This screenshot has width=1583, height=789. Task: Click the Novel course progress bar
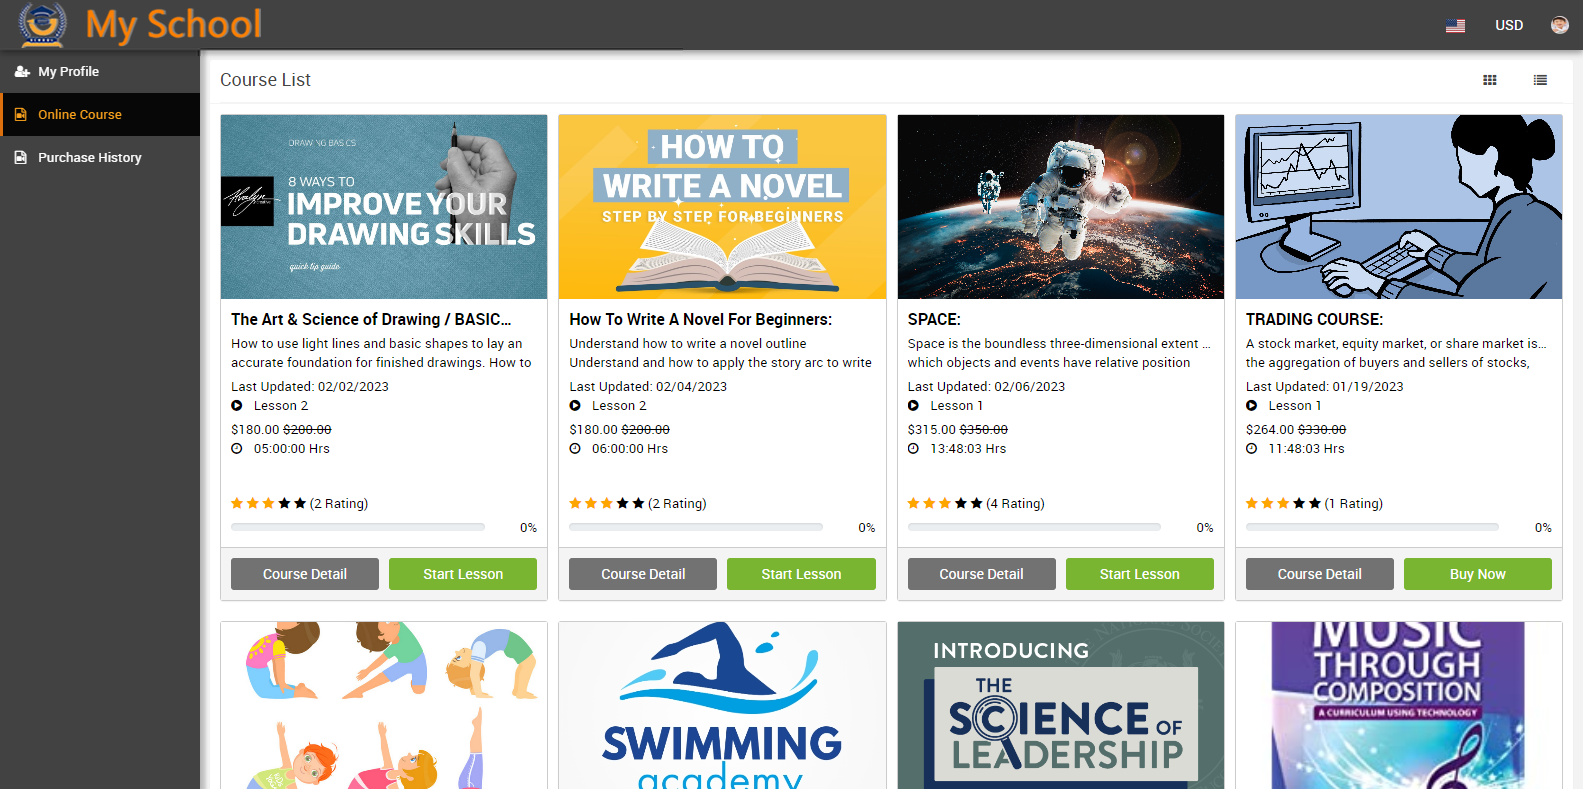[695, 527]
